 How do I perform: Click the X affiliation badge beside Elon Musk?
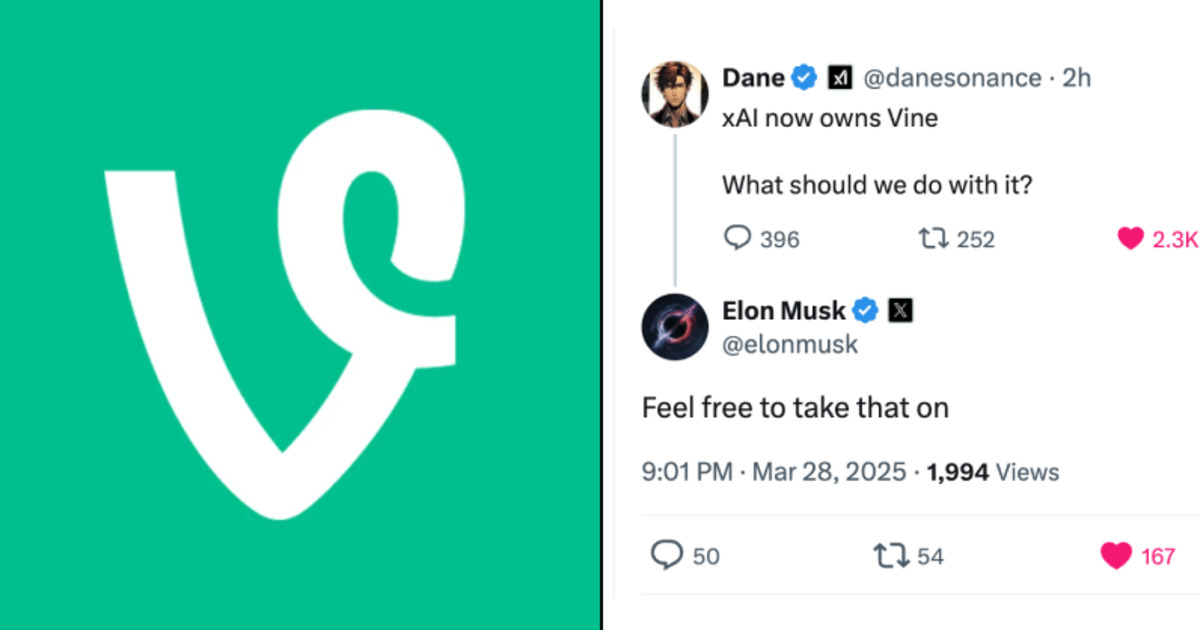point(900,311)
